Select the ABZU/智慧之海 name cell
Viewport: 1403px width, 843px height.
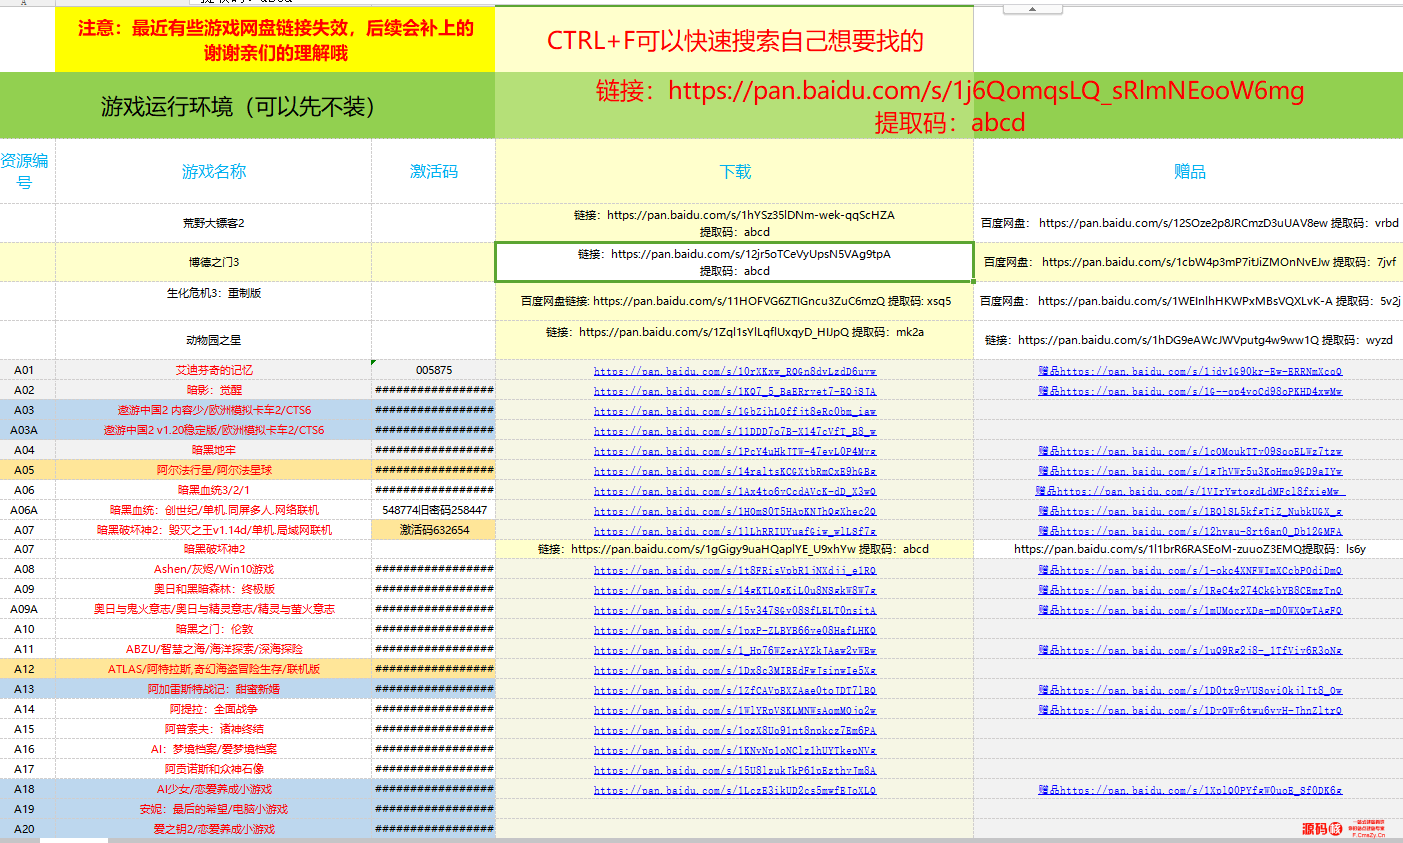pos(213,649)
